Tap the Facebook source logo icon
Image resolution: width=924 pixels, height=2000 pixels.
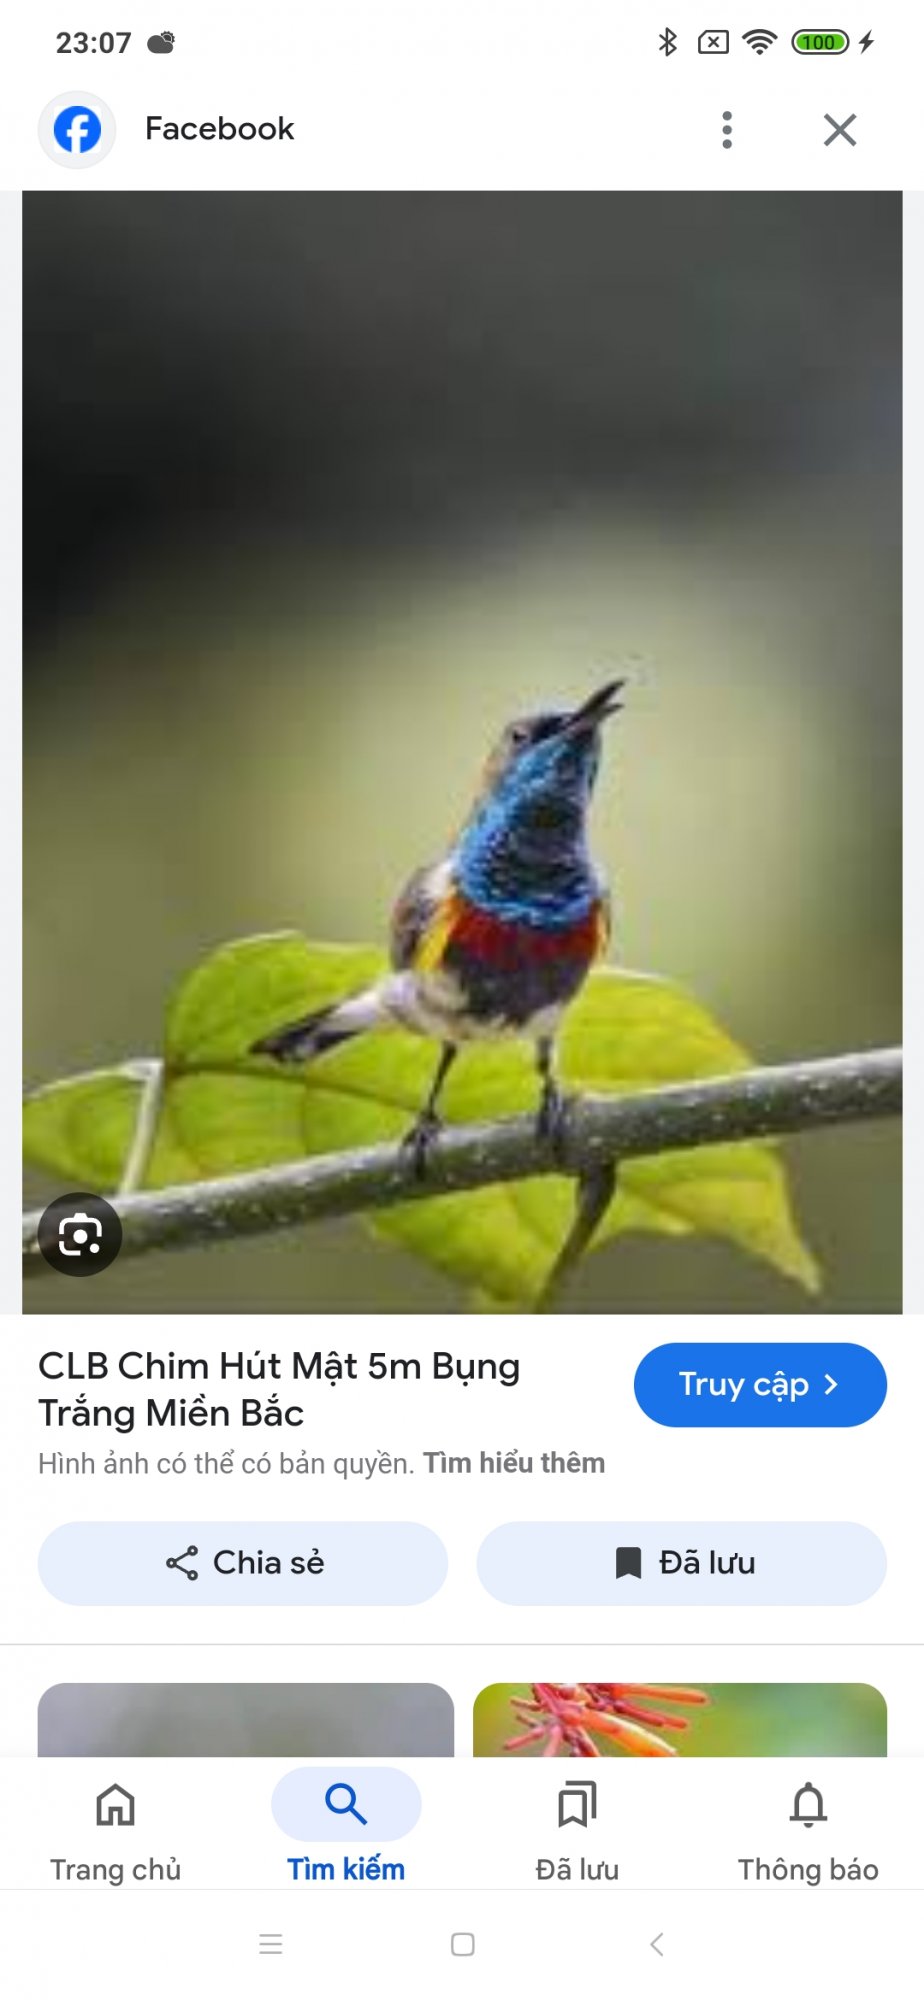click(x=77, y=130)
